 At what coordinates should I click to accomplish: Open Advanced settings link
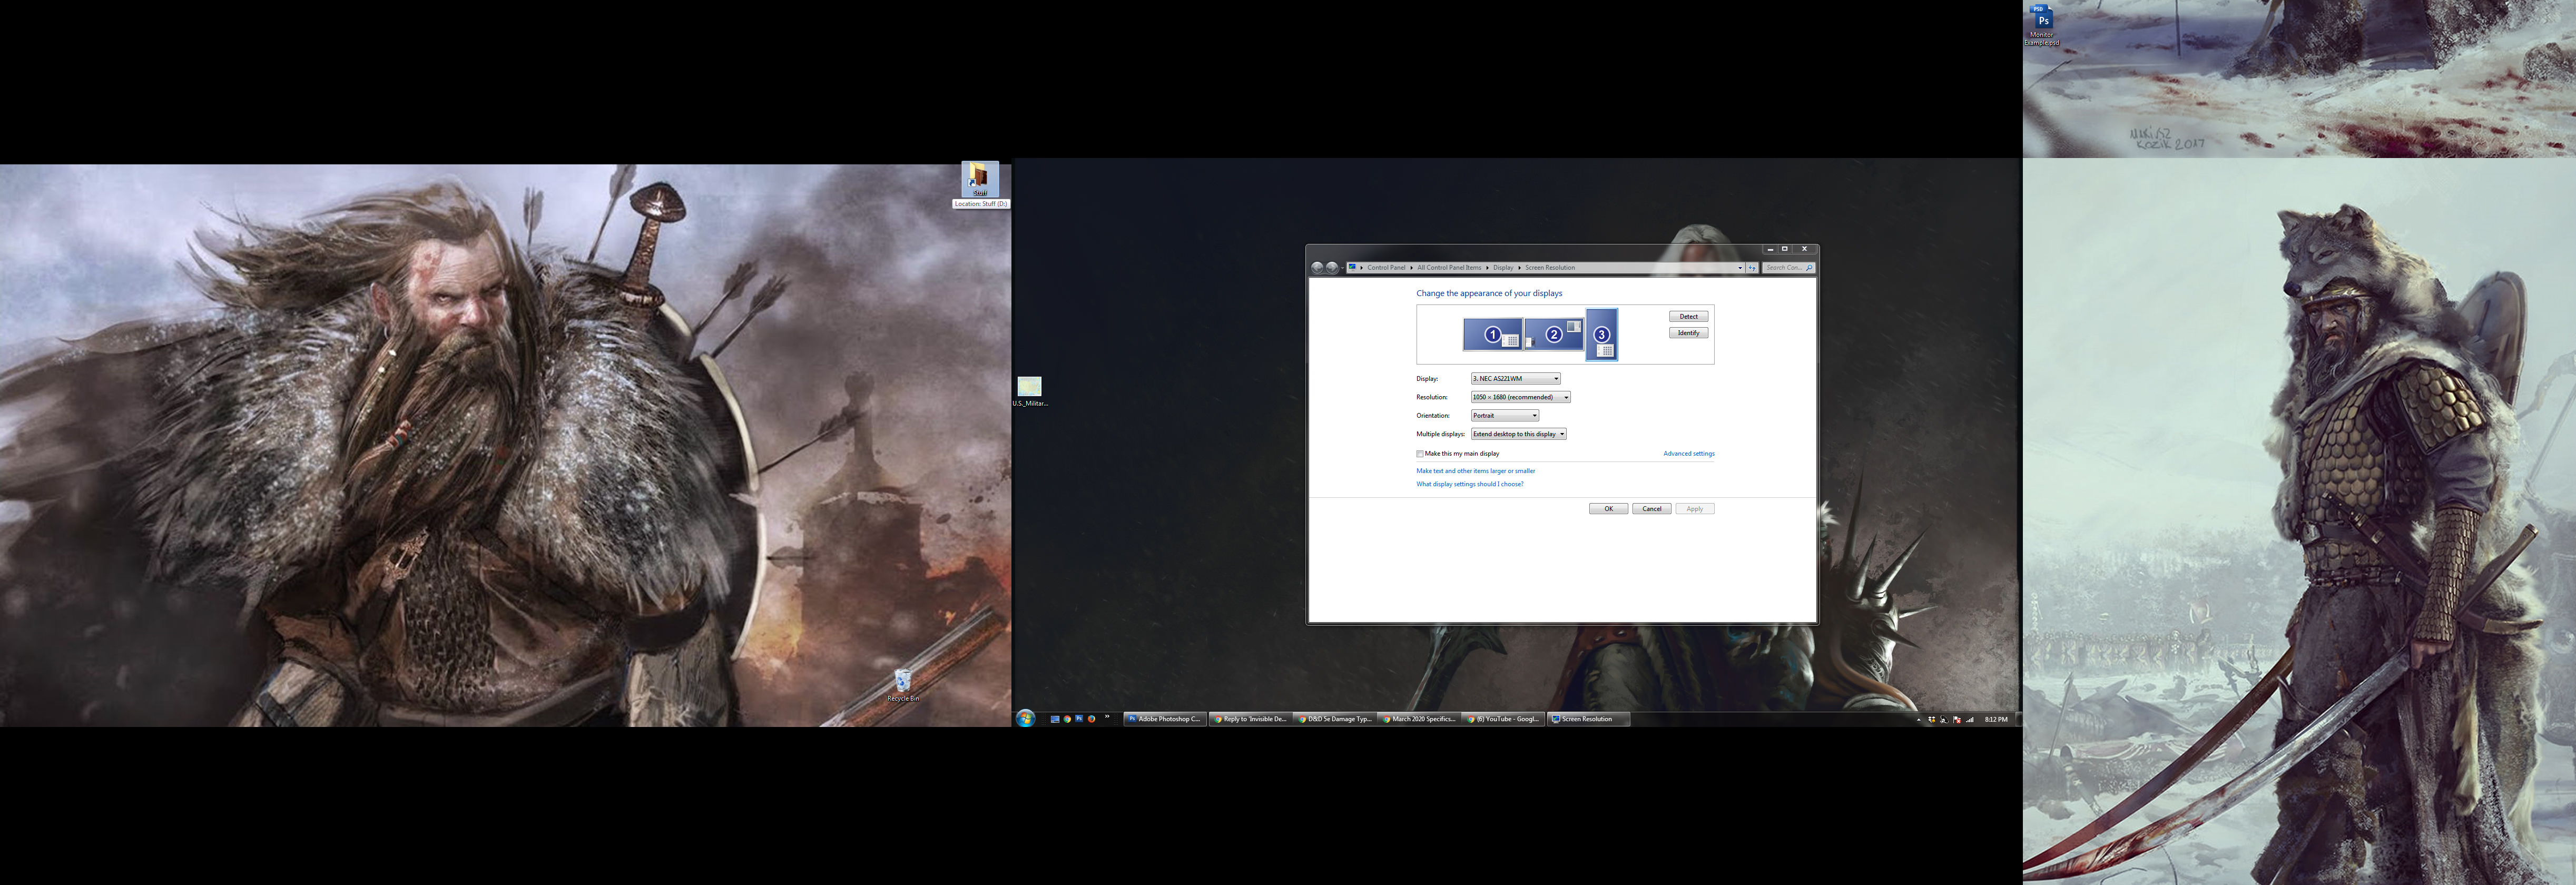(1688, 454)
